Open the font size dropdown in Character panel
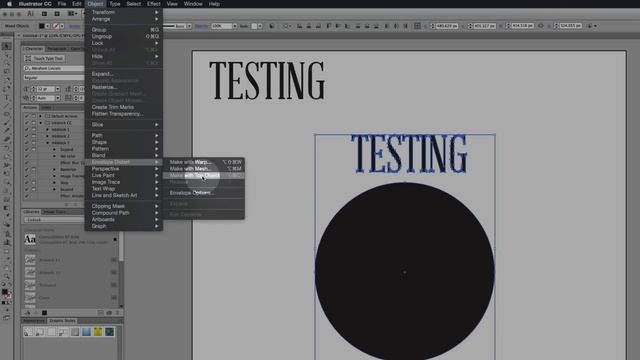 [58, 89]
